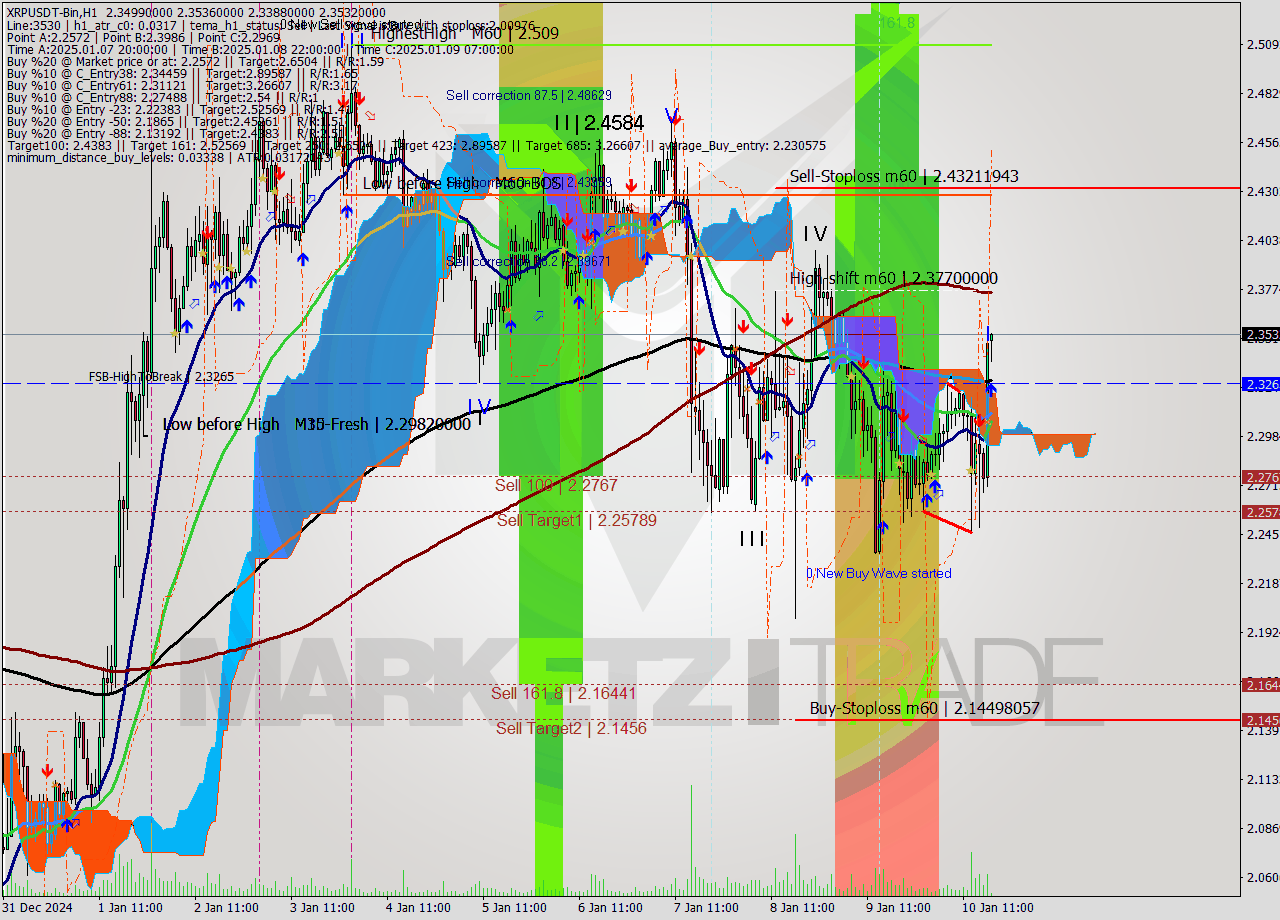
Task: Select the 9 Jan 11:00 date label
Action: click(898, 908)
